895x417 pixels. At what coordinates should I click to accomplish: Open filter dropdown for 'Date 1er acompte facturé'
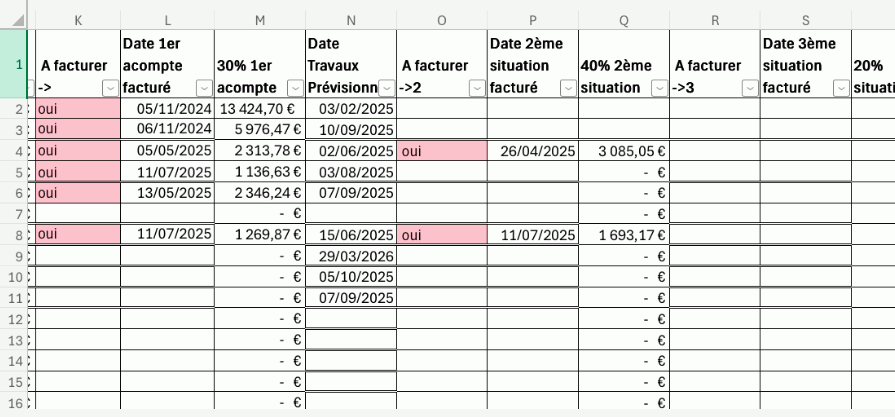pyautogui.click(x=203, y=88)
